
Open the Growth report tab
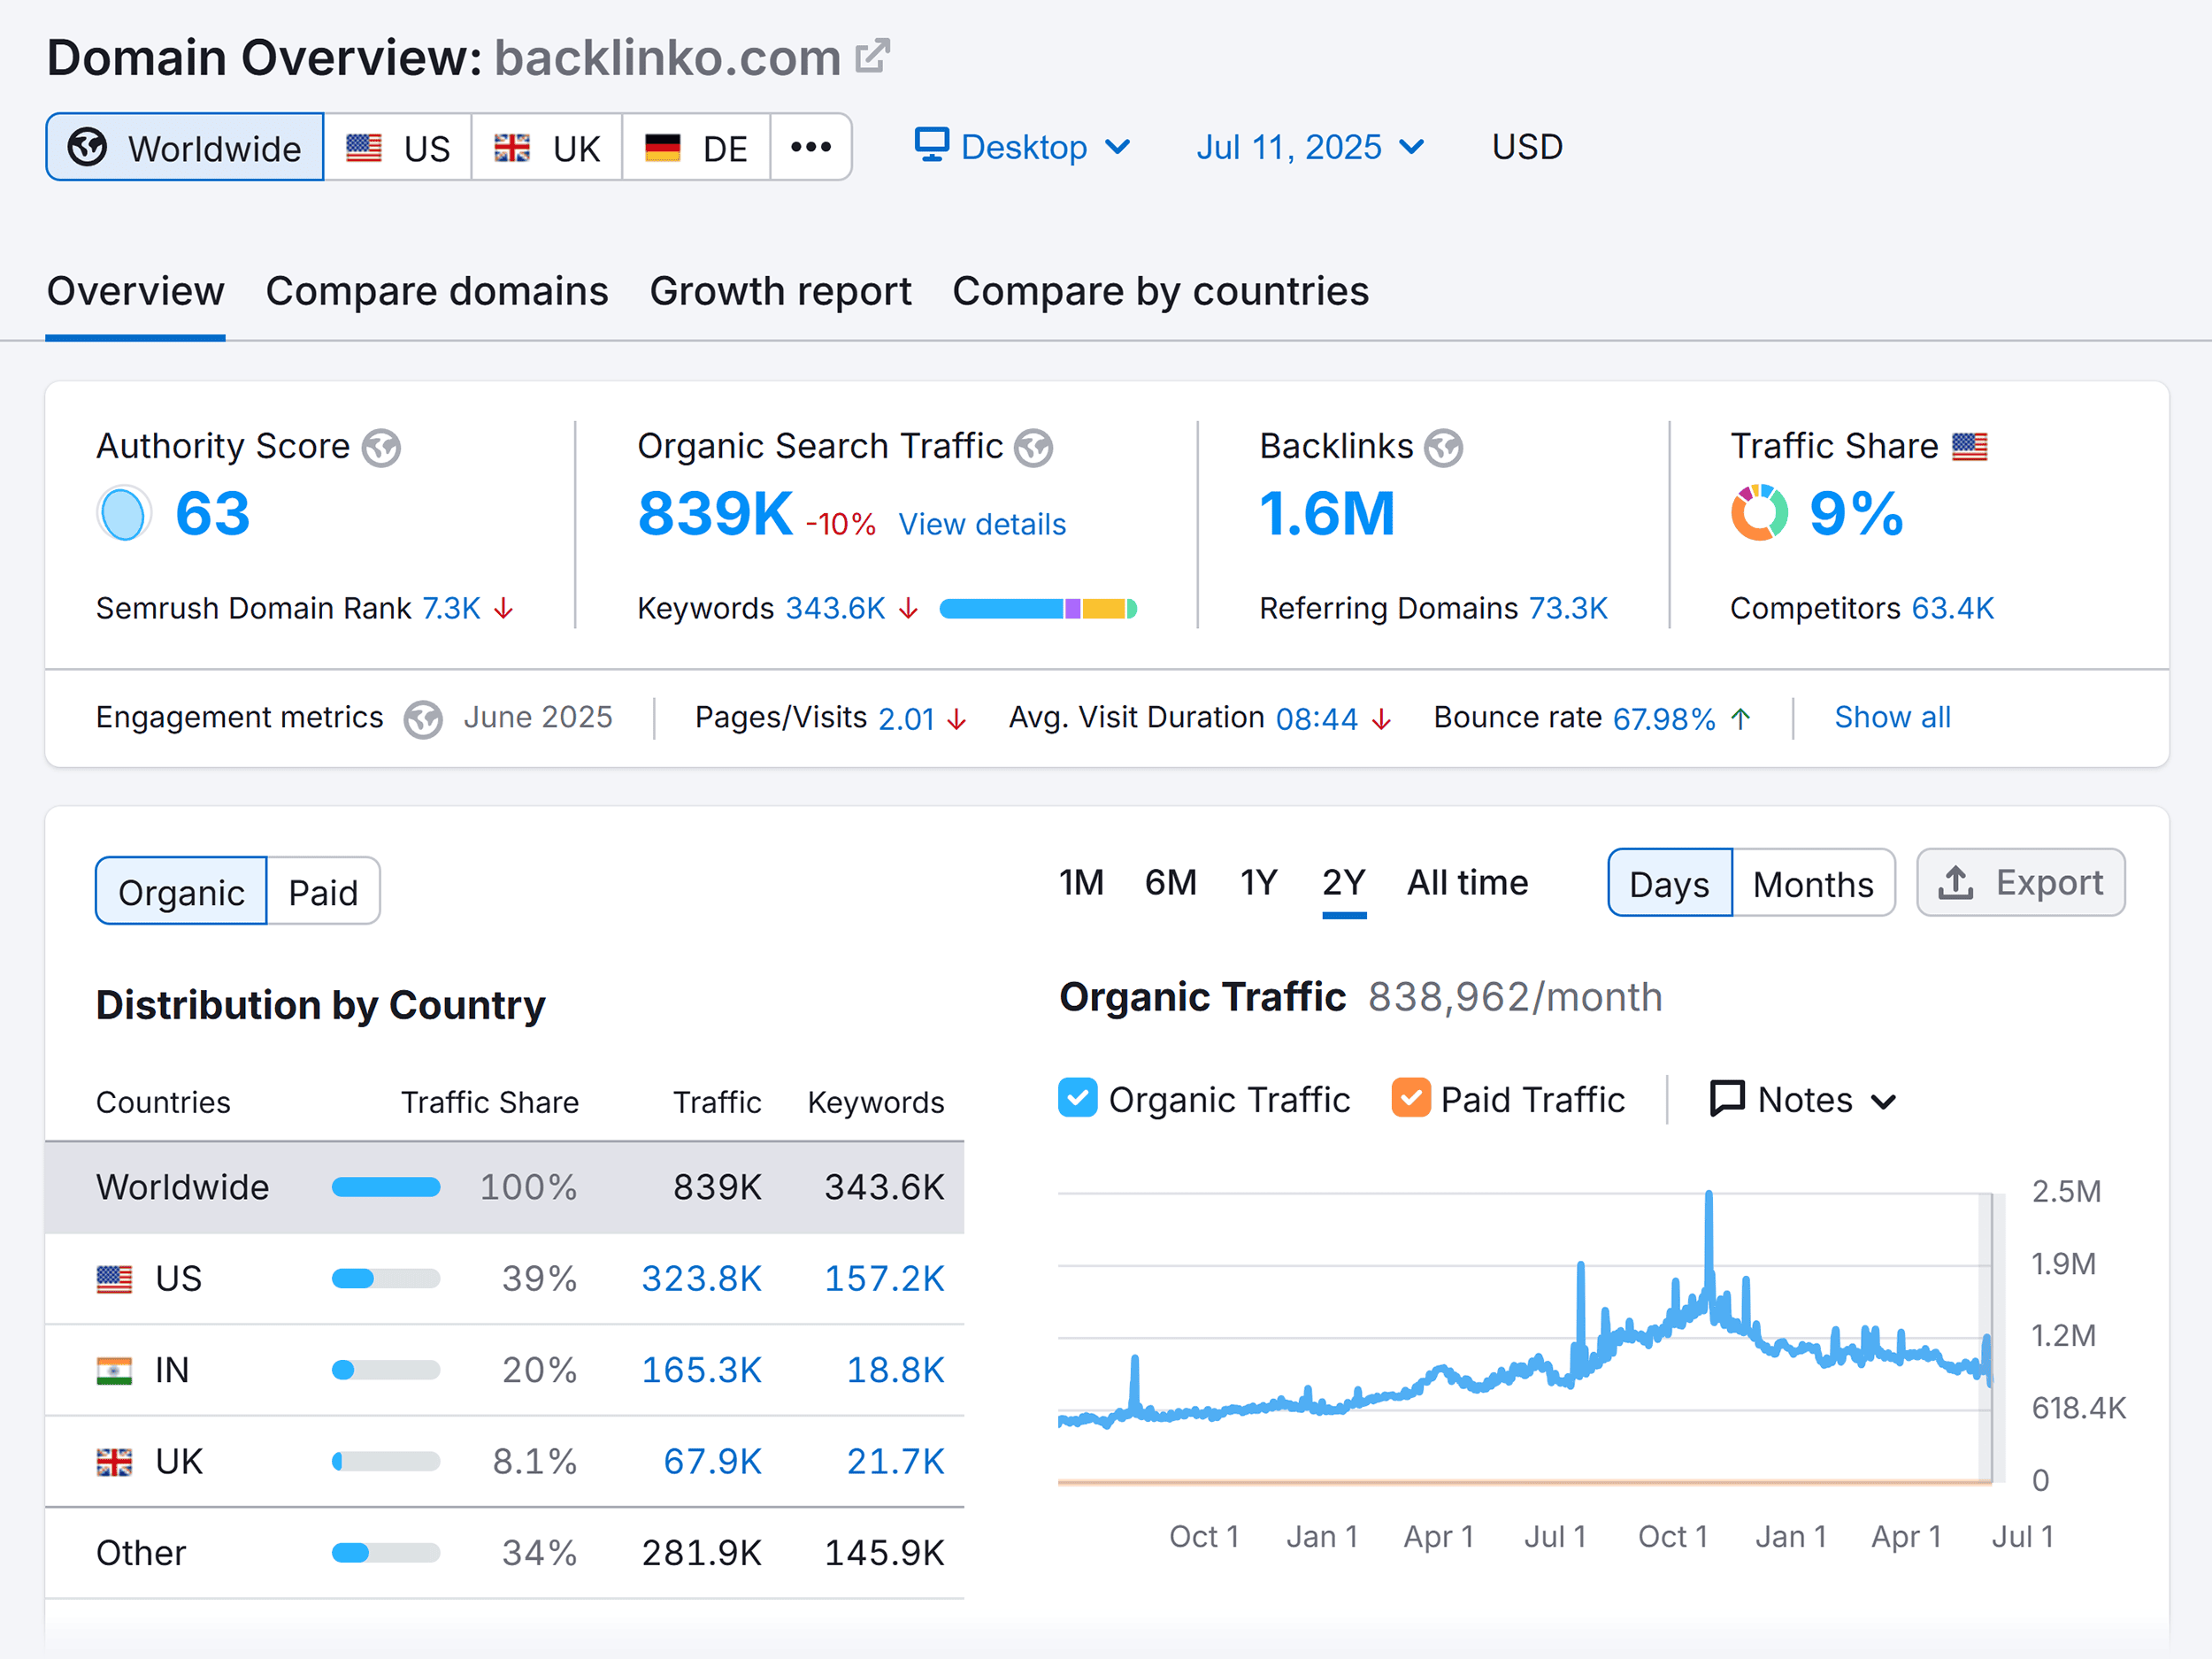point(781,291)
